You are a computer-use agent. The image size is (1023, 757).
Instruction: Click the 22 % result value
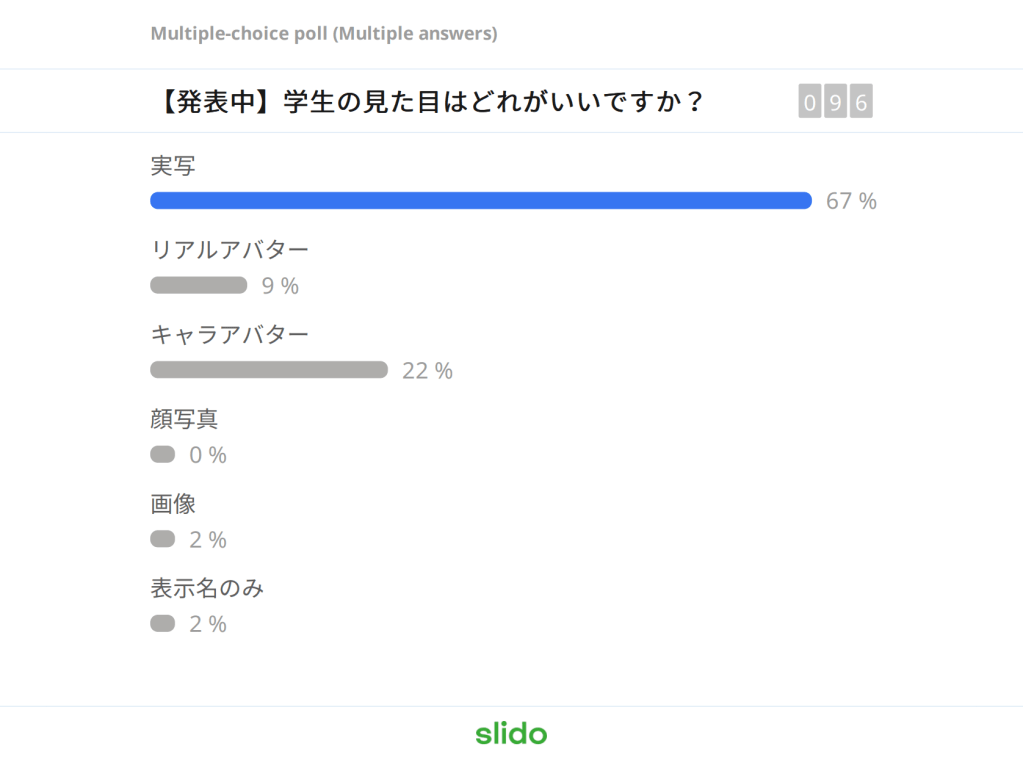427,371
